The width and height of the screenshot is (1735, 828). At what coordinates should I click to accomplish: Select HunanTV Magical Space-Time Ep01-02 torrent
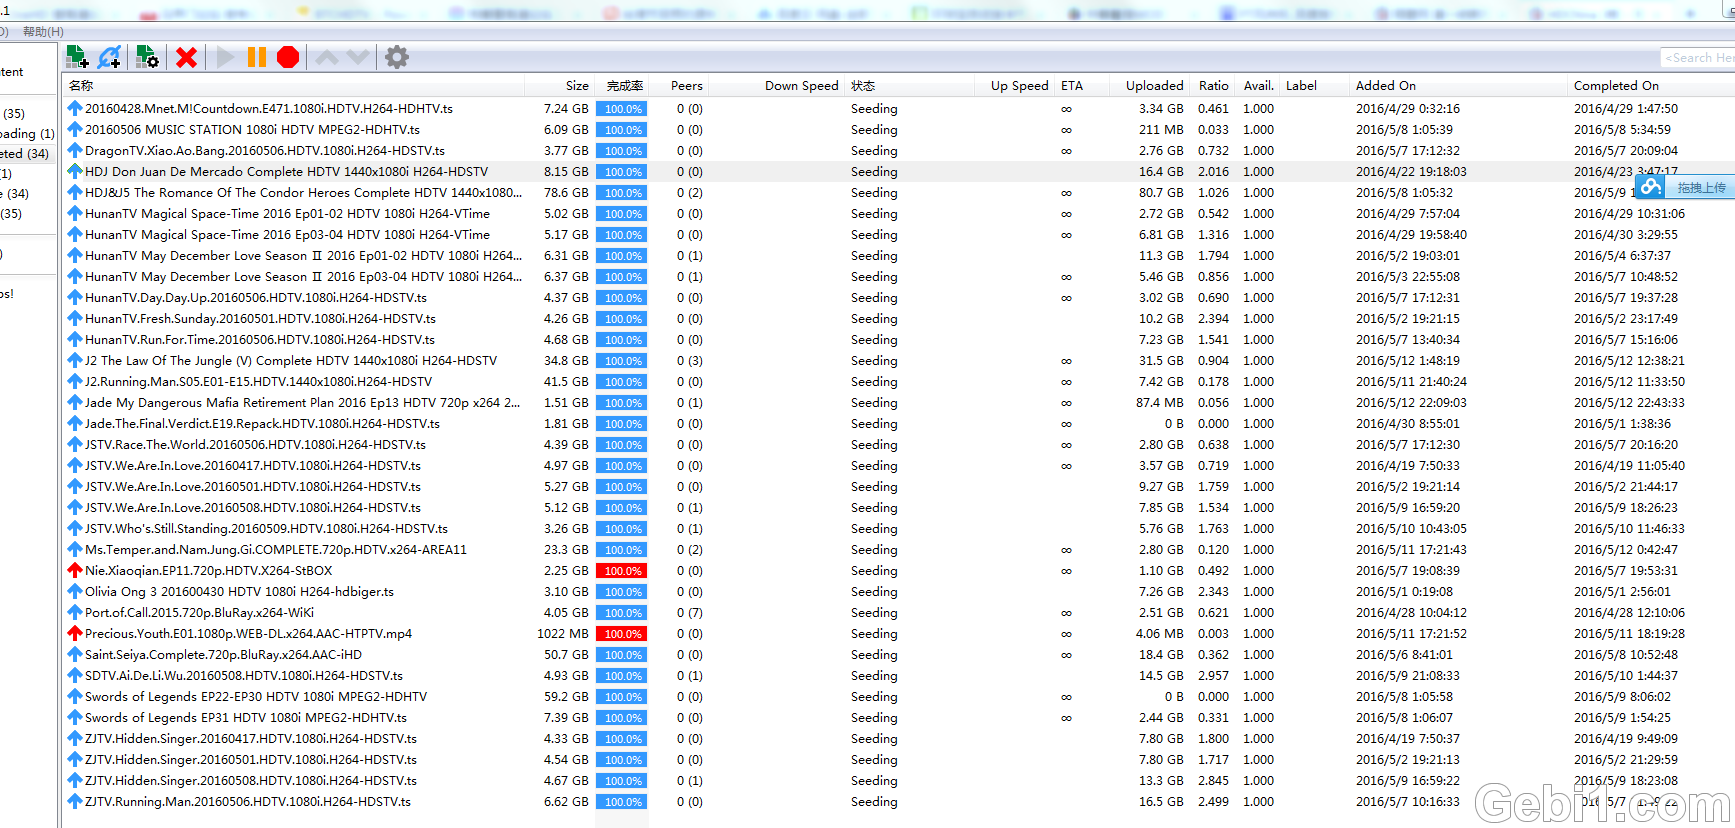(x=287, y=213)
